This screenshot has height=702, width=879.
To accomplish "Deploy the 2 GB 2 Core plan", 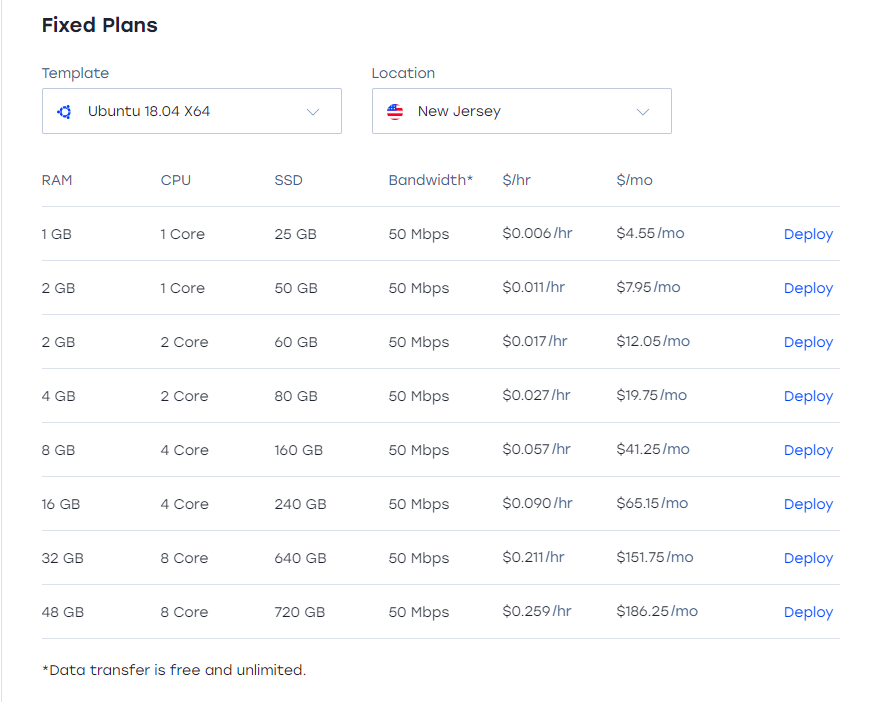I will pyautogui.click(x=808, y=342).
